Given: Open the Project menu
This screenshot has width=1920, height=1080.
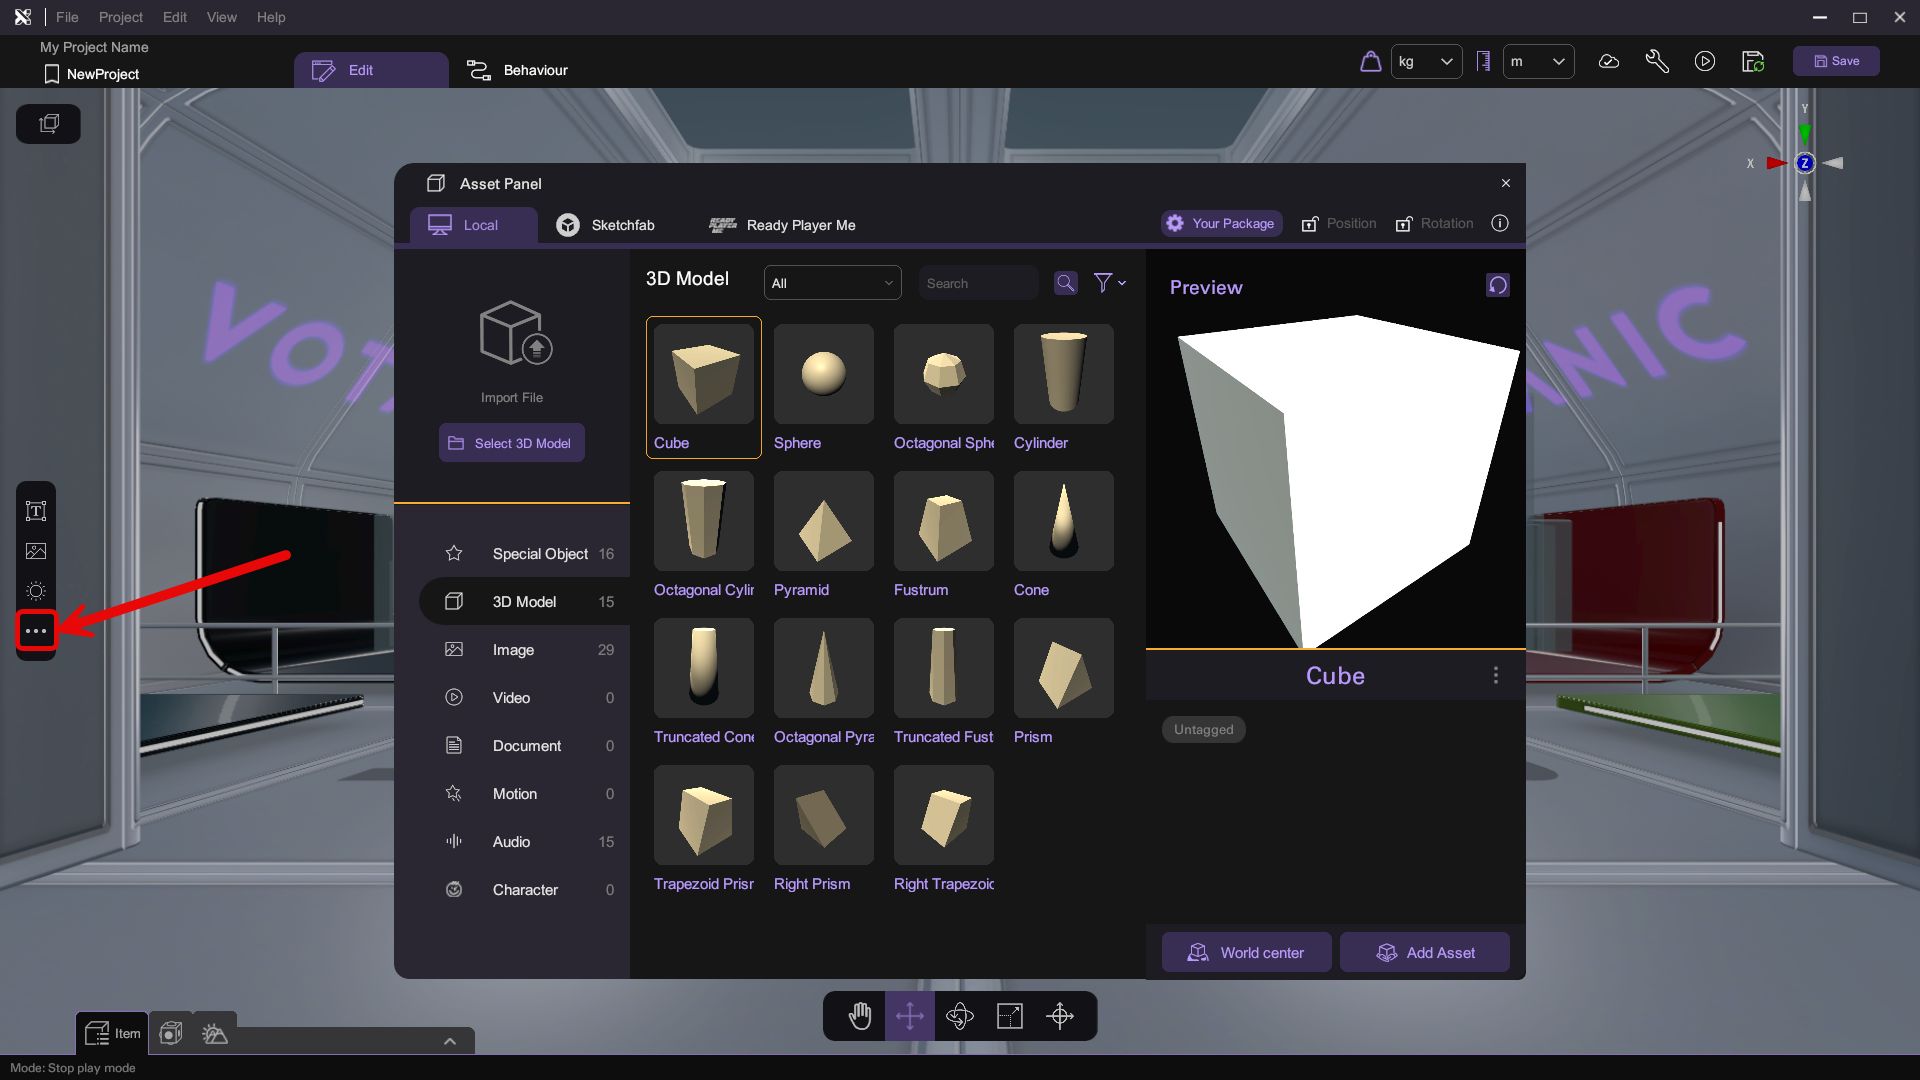Looking at the screenshot, I should point(120,17).
